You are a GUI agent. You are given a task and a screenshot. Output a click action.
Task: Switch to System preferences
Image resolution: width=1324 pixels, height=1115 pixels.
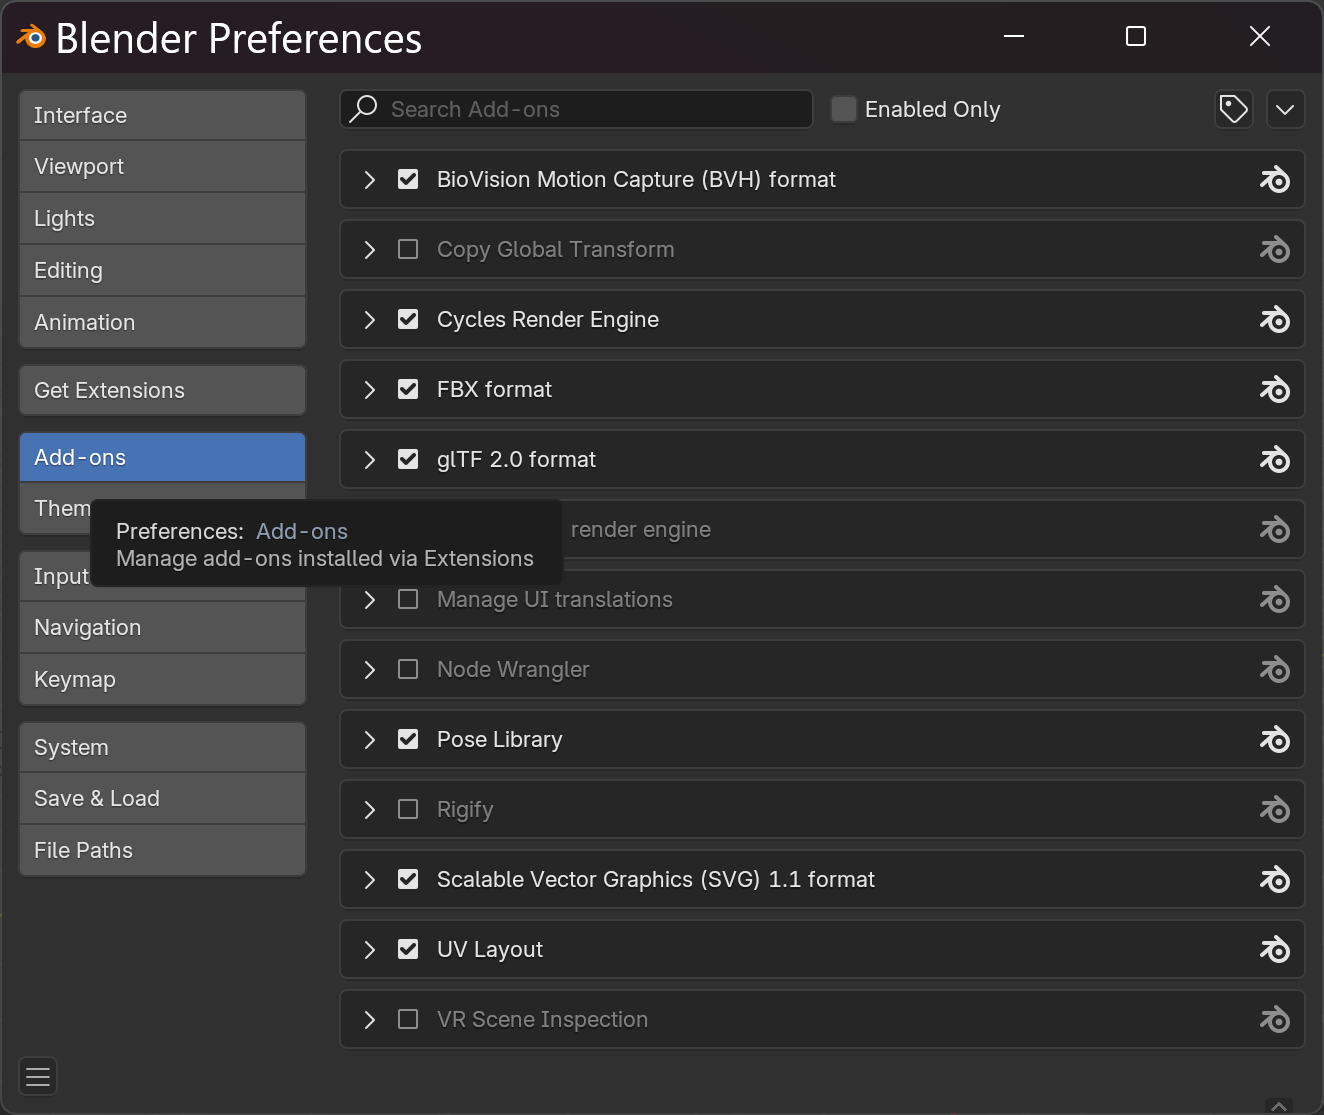point(162,747)
